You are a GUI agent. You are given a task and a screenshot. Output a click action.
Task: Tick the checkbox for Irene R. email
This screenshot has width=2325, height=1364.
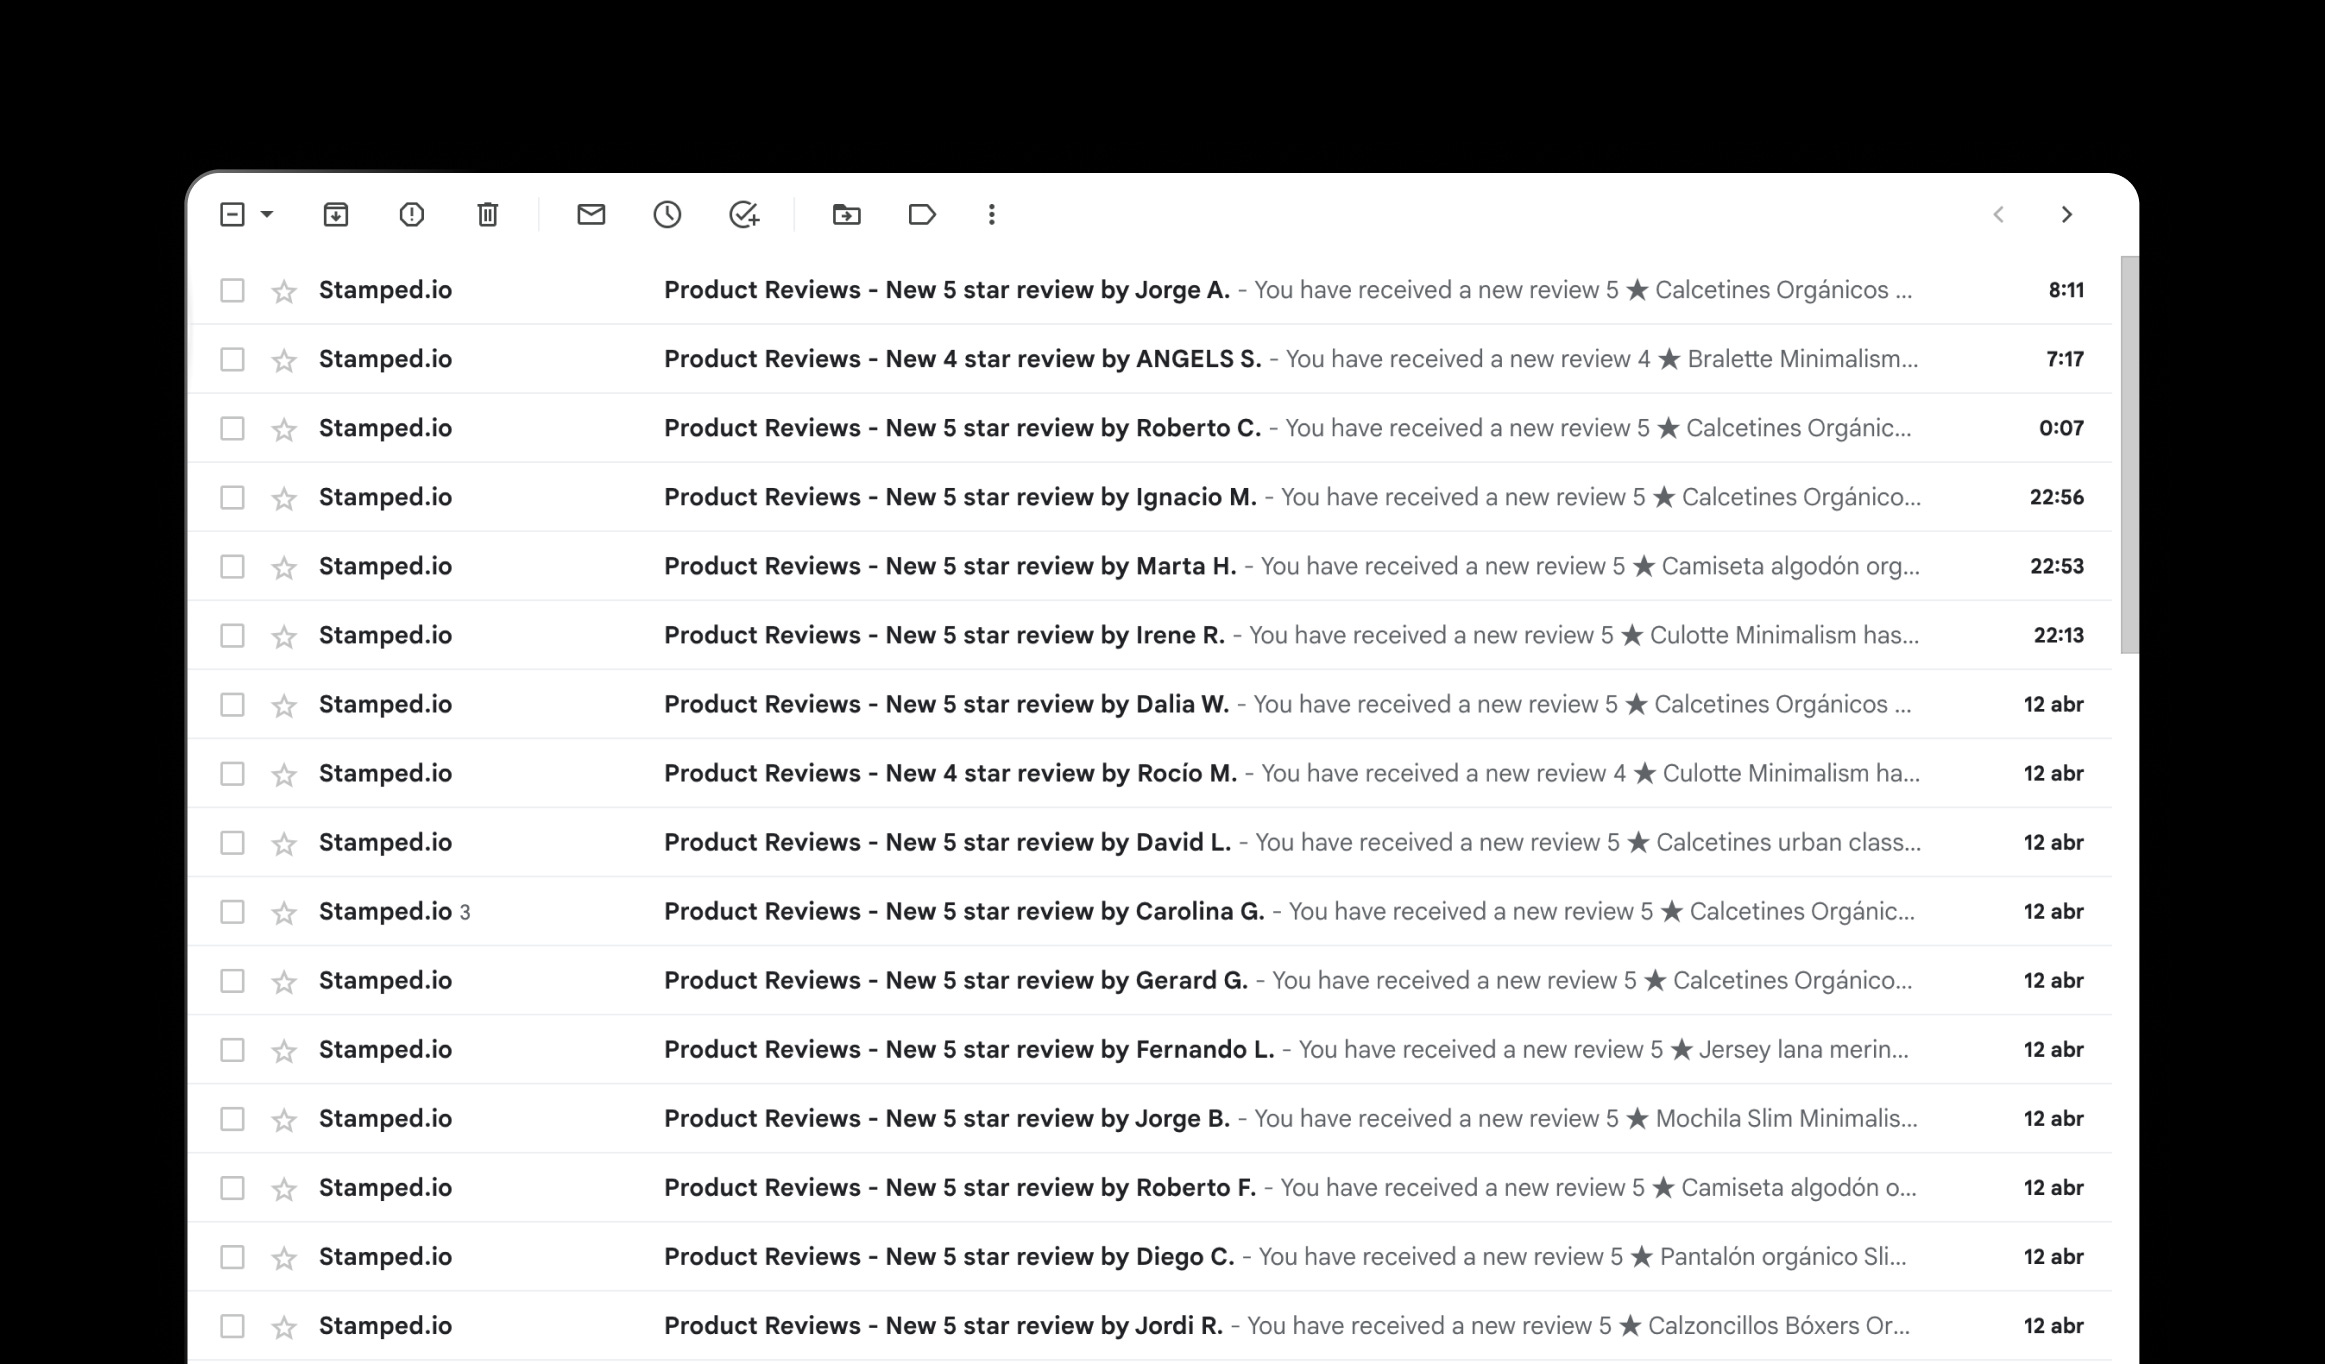[232, 635]
